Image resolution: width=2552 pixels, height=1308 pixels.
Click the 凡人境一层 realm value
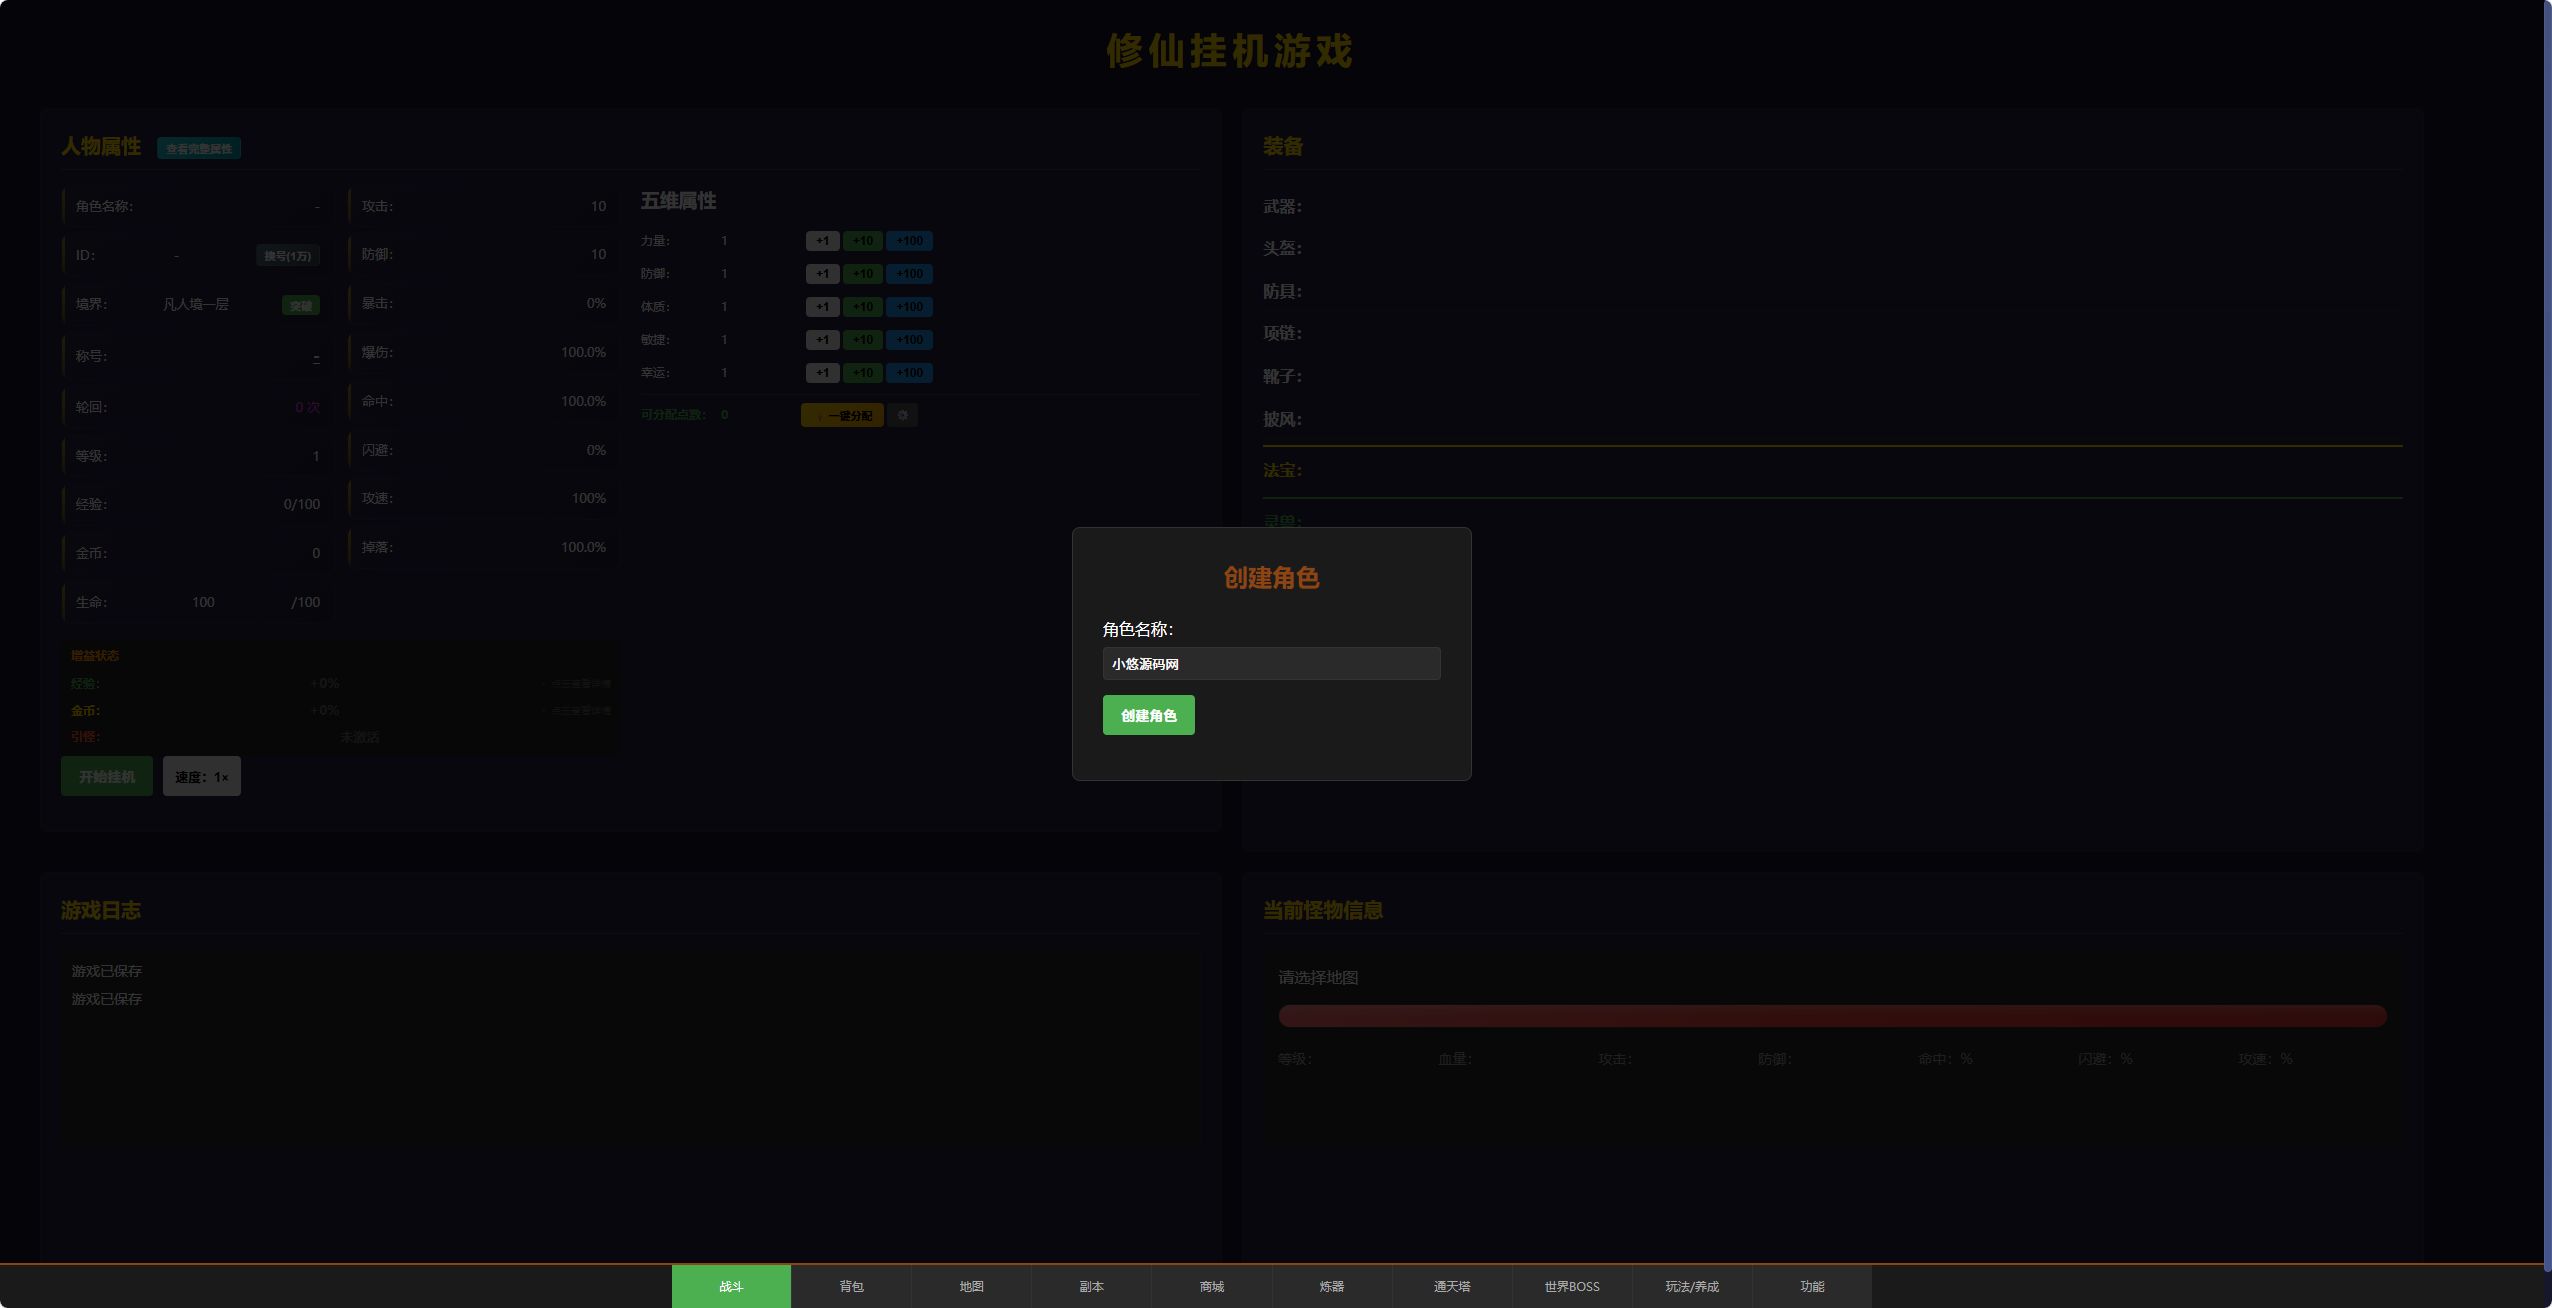point(195,304)
